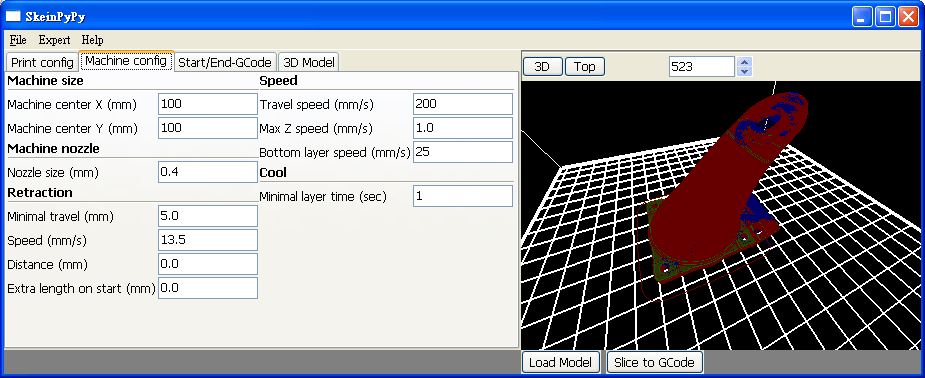Open the File menu
Image resolution: width=925 pixels, height=378 pixels.
coord(18,40)
